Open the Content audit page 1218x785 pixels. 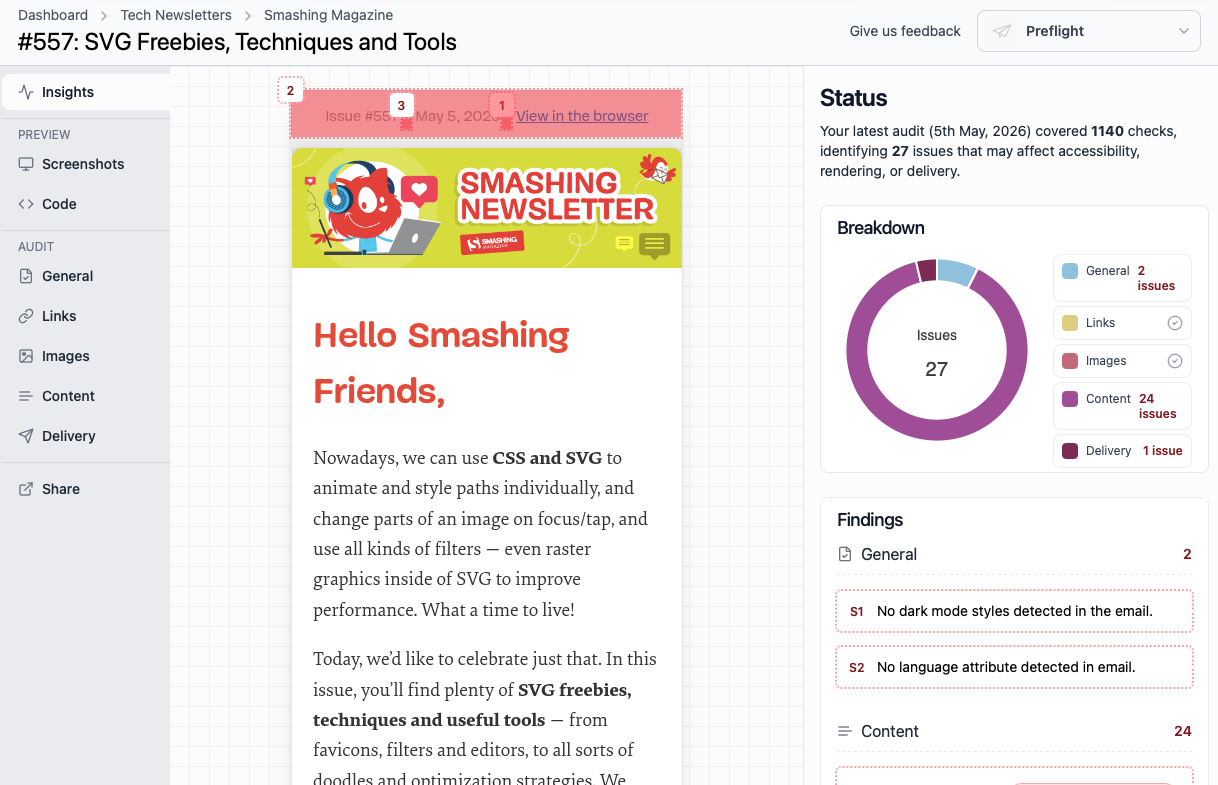click(x=85, y=396)
